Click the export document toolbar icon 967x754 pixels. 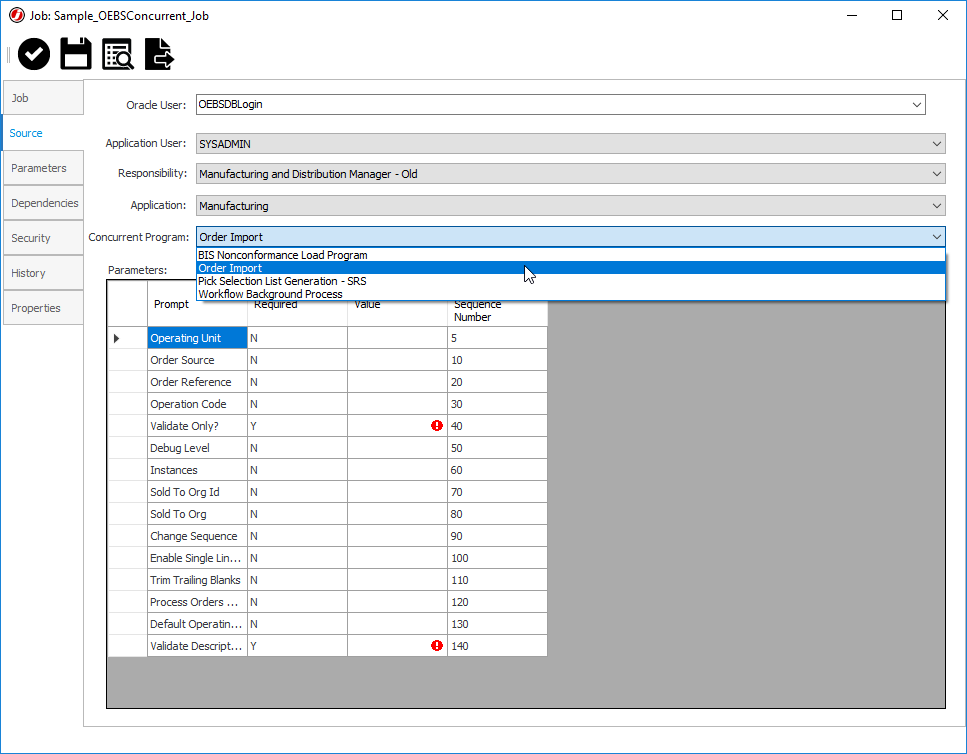coord(160,54)
